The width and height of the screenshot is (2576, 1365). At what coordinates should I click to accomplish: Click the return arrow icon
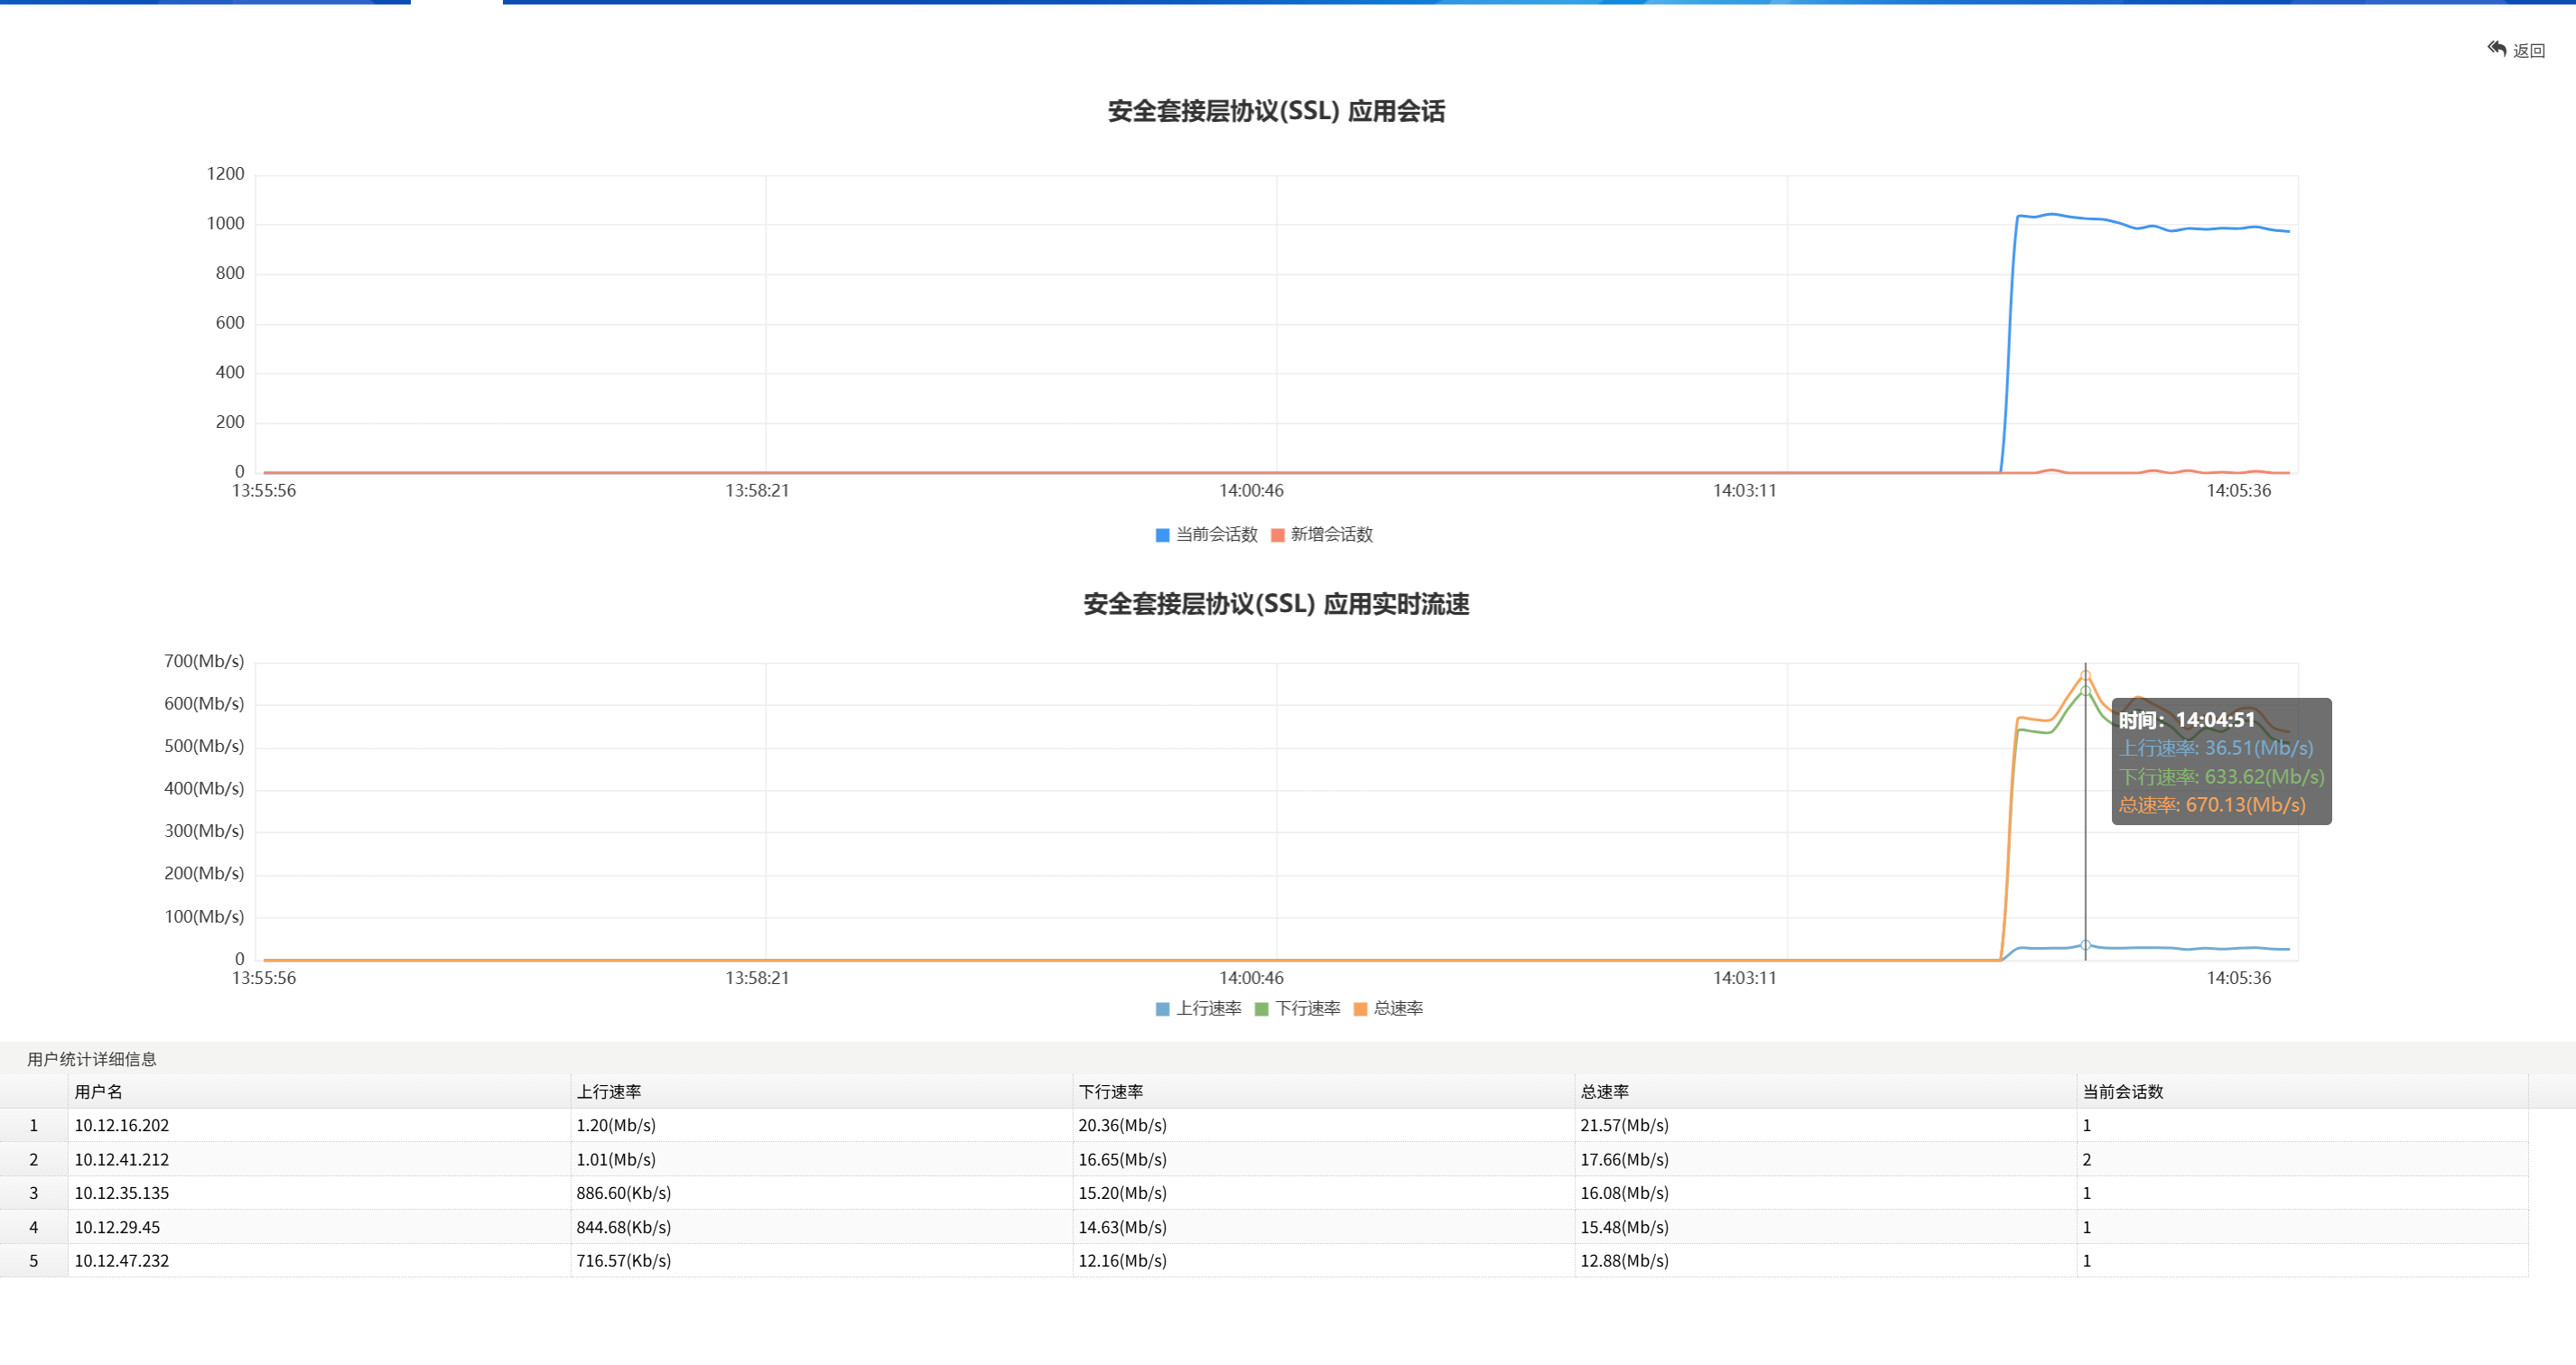tap(2497, 49)
